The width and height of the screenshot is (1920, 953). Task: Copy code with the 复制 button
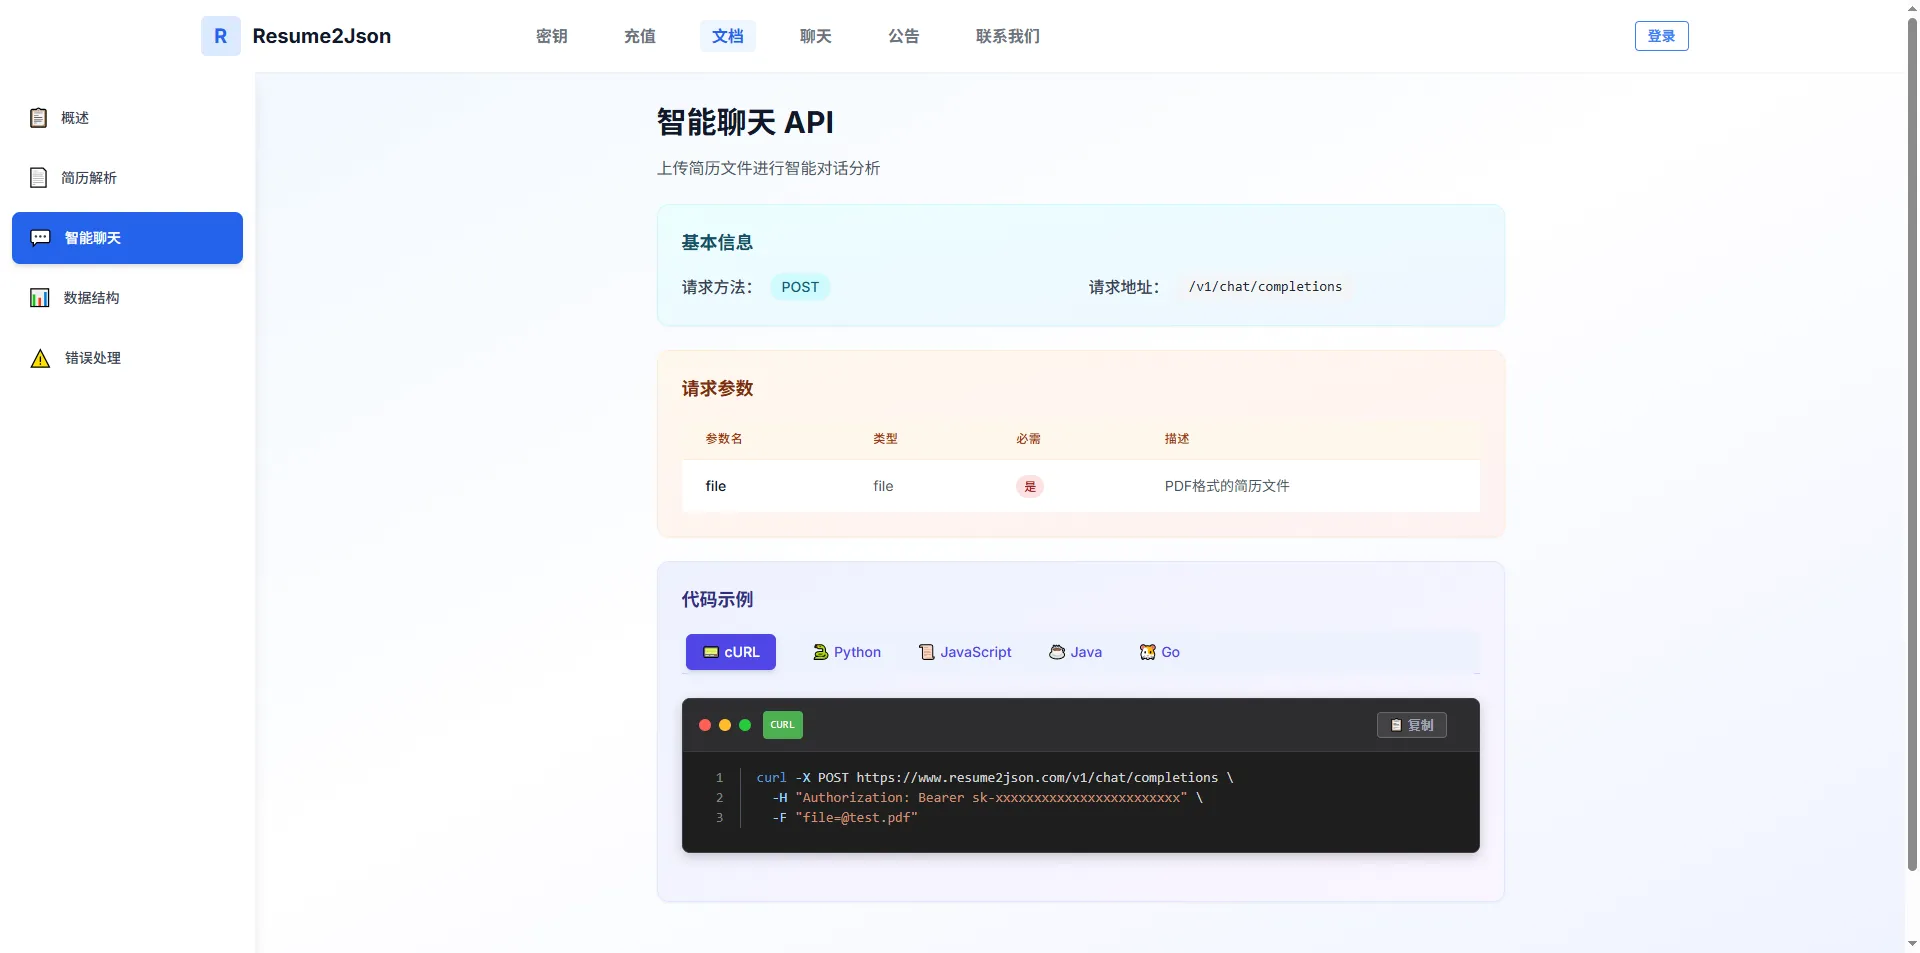coord(1411,725)
